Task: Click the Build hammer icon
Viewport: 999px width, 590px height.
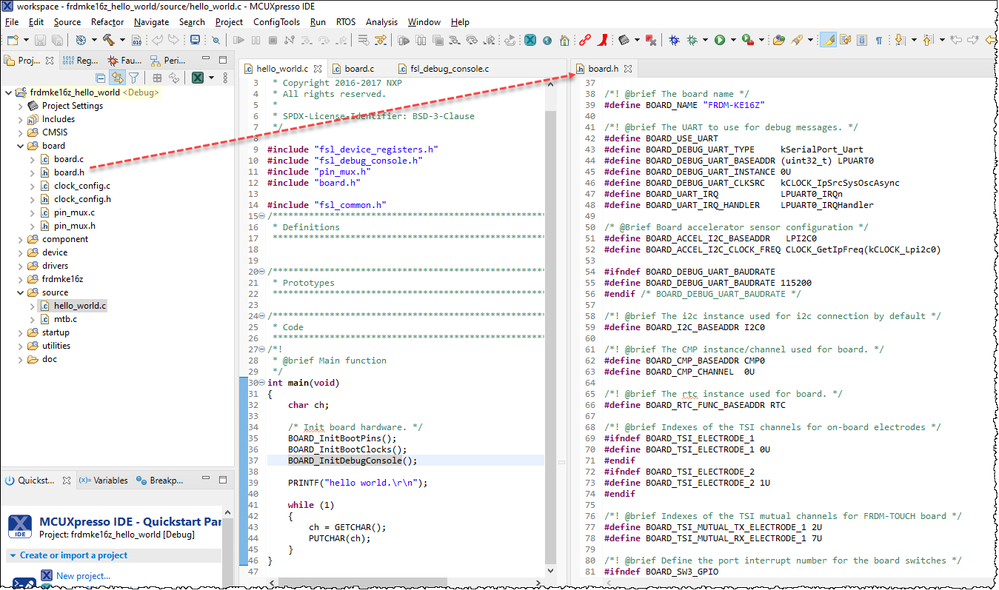Action: 108,40
